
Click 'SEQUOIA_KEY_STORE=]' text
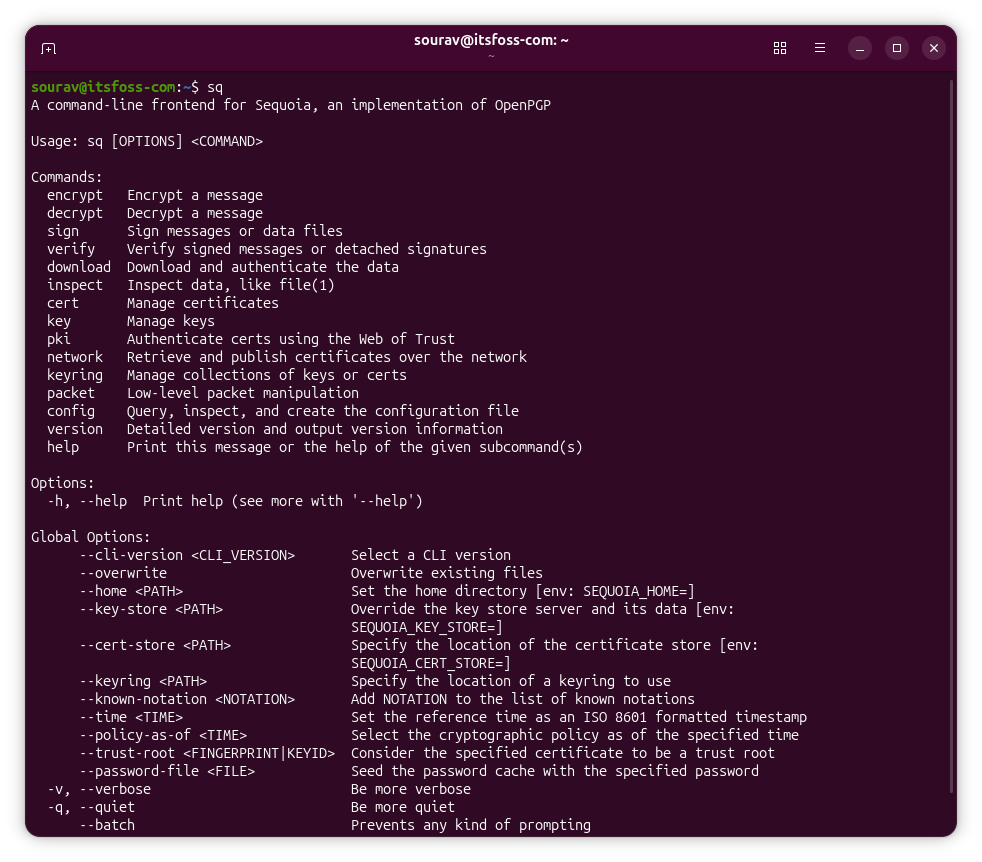(427, 628)
